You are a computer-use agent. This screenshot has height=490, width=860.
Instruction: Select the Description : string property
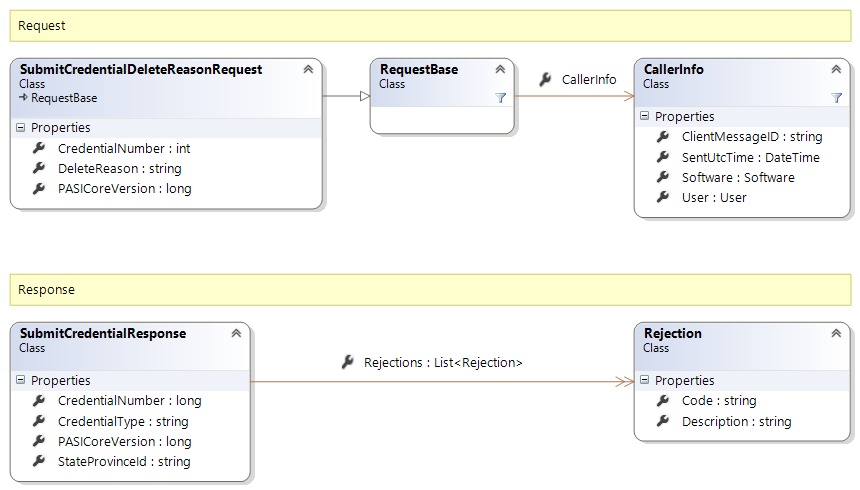coord(736,421)
